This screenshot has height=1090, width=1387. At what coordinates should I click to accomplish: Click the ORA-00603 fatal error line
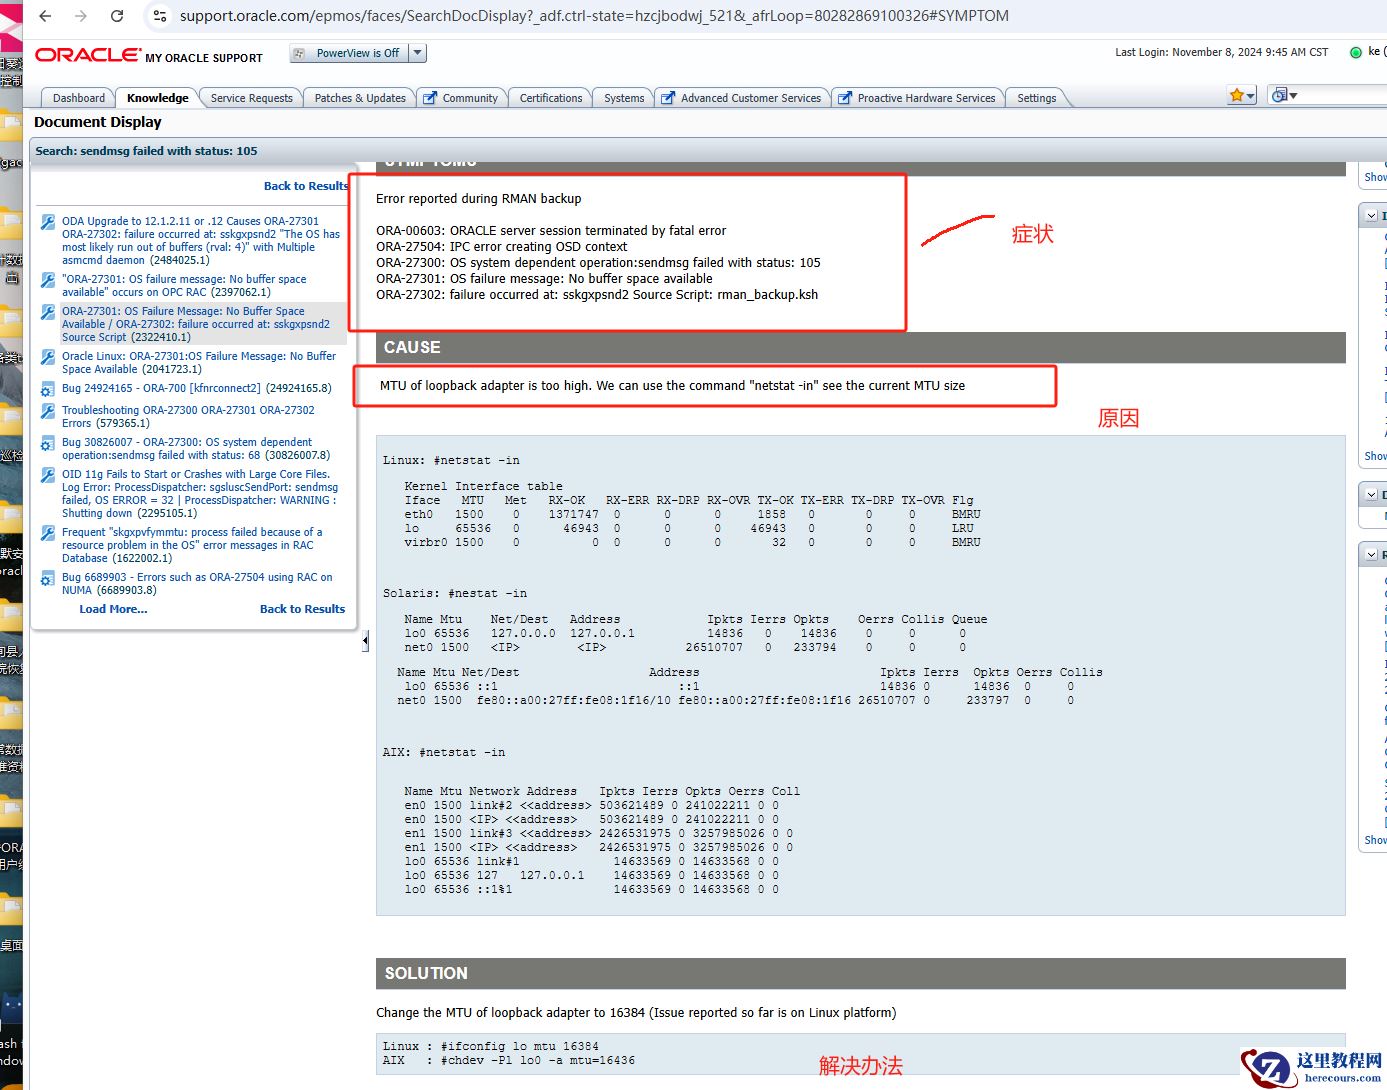pyautogui.click(x=551, y=231)
